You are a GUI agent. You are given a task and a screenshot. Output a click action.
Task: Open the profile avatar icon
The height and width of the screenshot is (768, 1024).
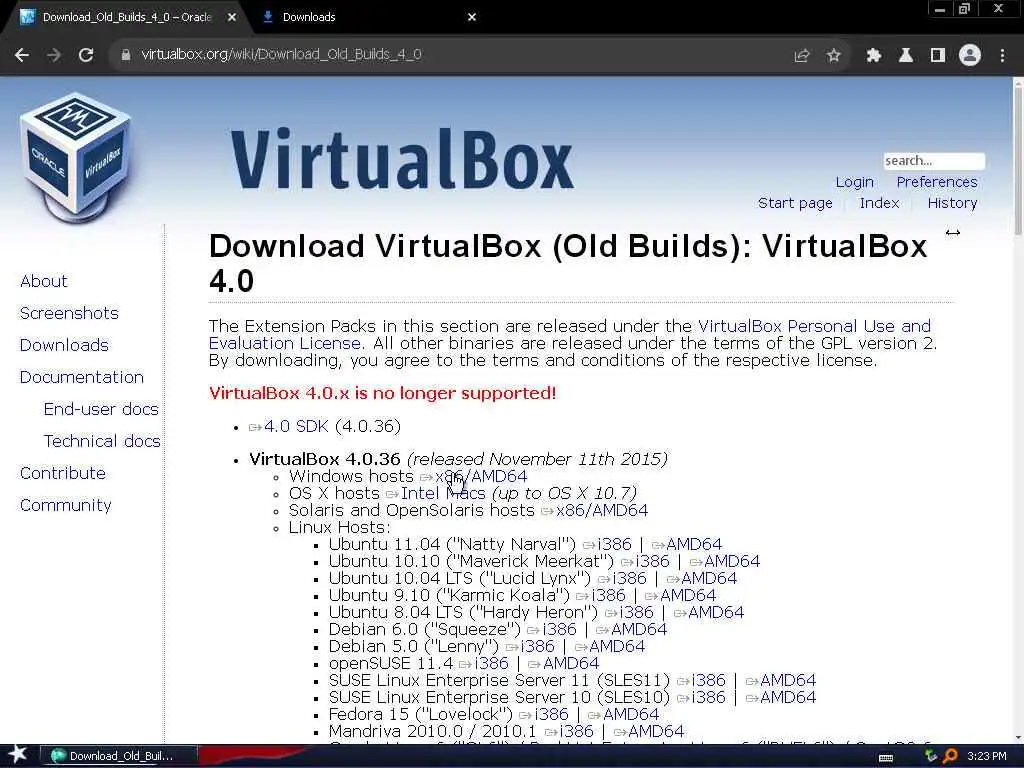coord(970,56)
